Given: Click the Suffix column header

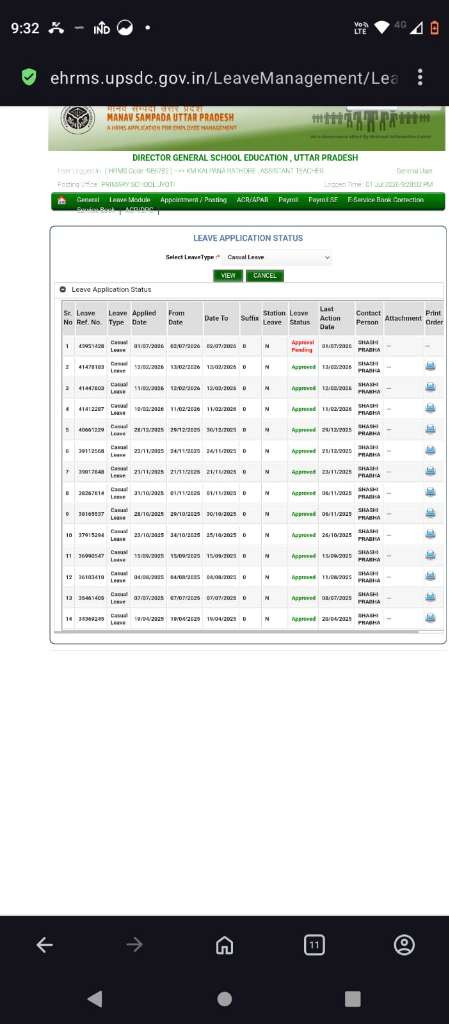Looking at the screenshot, I should 250,318.
